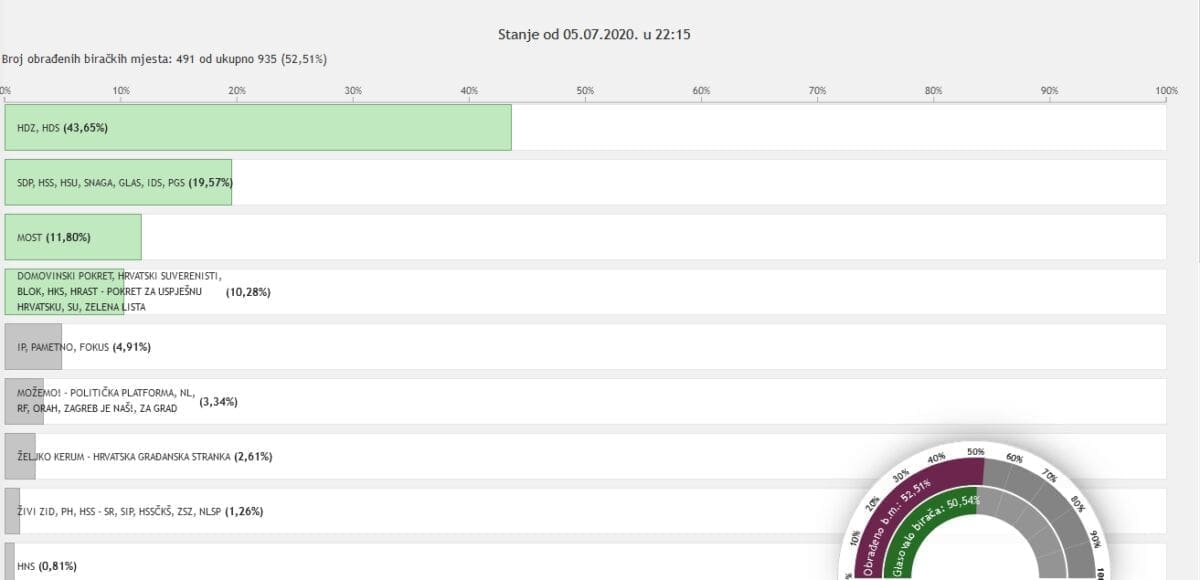Image resolution: width=1200 pixels, height=580 pixels.
Task: Click the 50% label on the horizontal axis
Action: point(585,91)
